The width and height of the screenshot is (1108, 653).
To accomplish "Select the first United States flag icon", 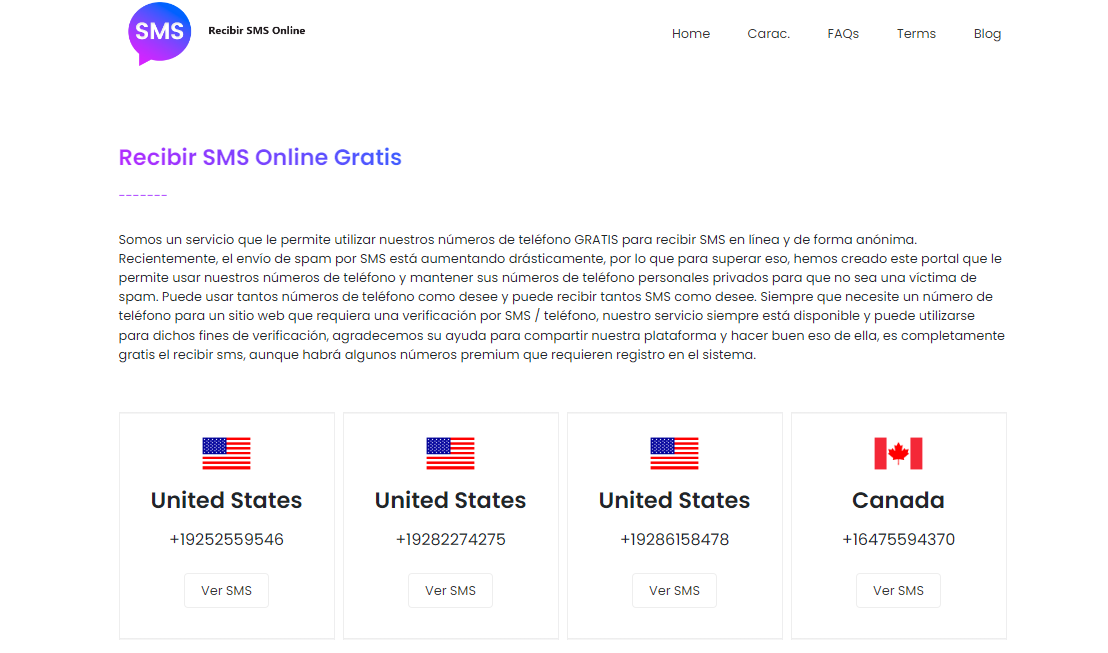I will coord(226,452).
